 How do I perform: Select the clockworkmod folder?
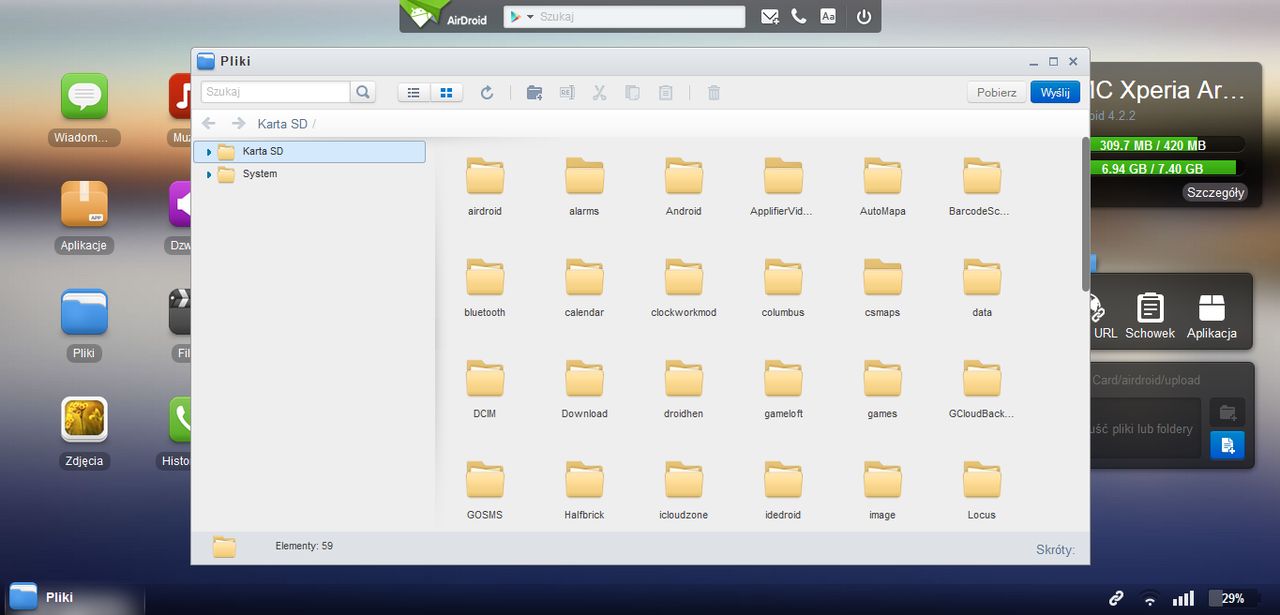(x=684, y=287)
